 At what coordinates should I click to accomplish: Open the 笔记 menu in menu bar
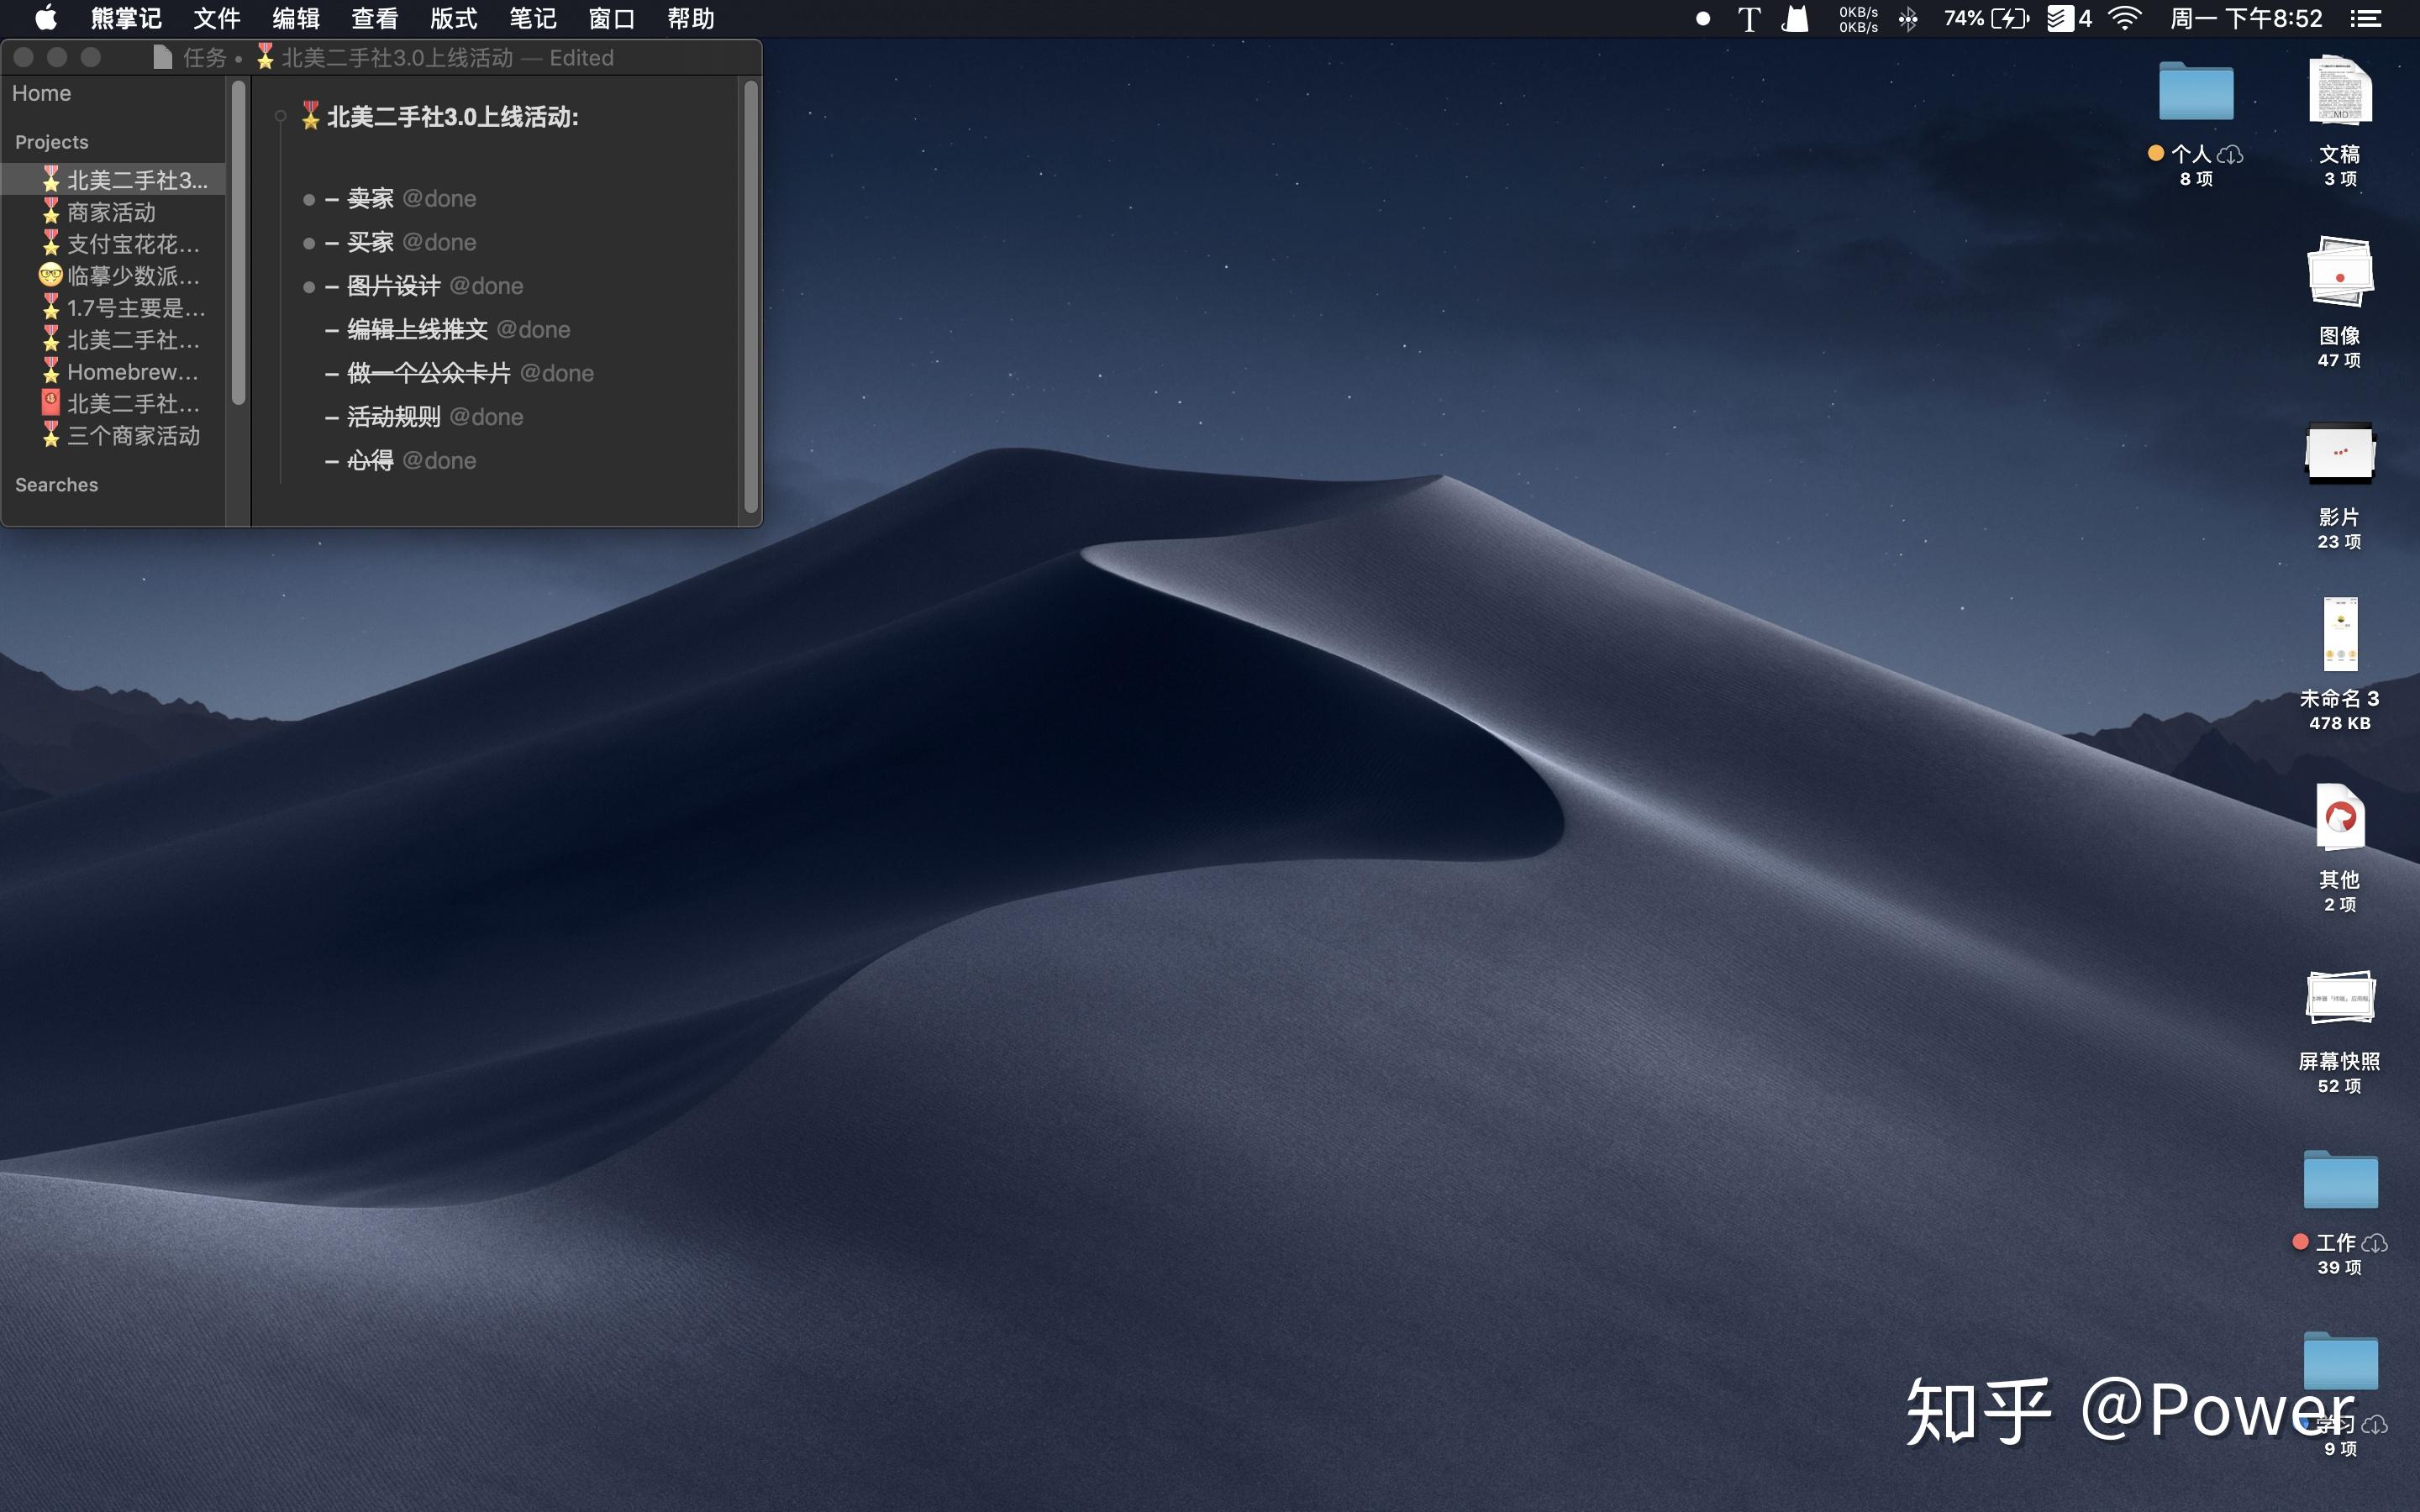(532, 19)
